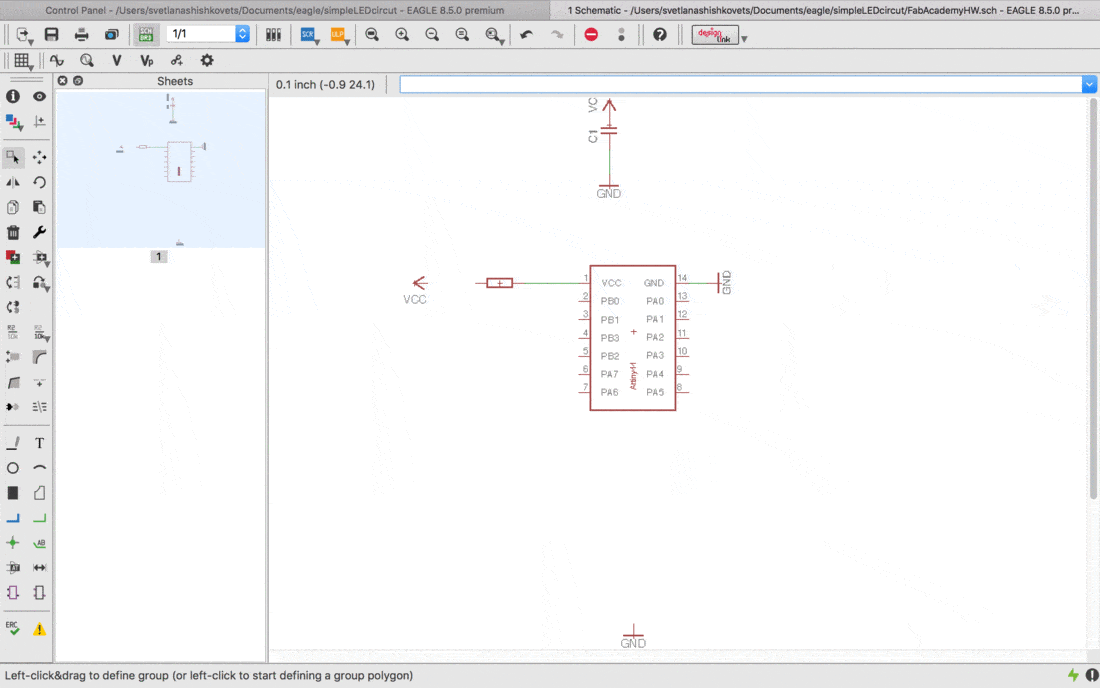Open the Errors warning triangle

click(39, 629)
